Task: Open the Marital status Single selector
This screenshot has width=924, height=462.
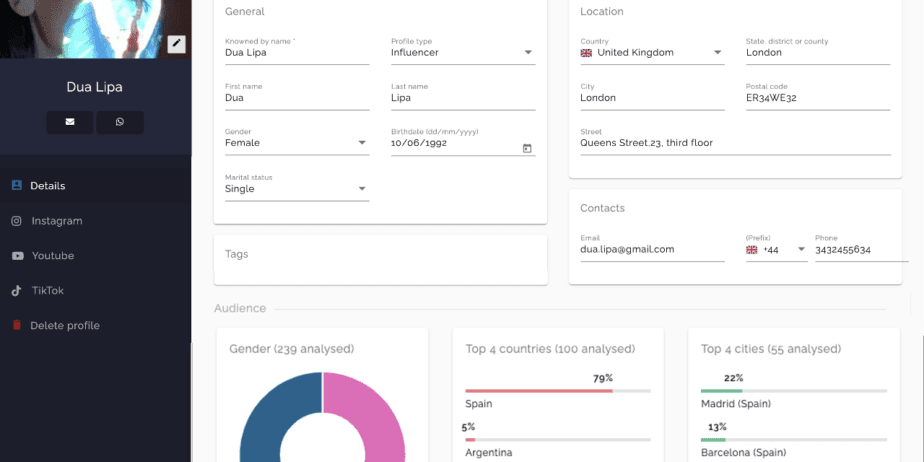Action: pos(297,187)
